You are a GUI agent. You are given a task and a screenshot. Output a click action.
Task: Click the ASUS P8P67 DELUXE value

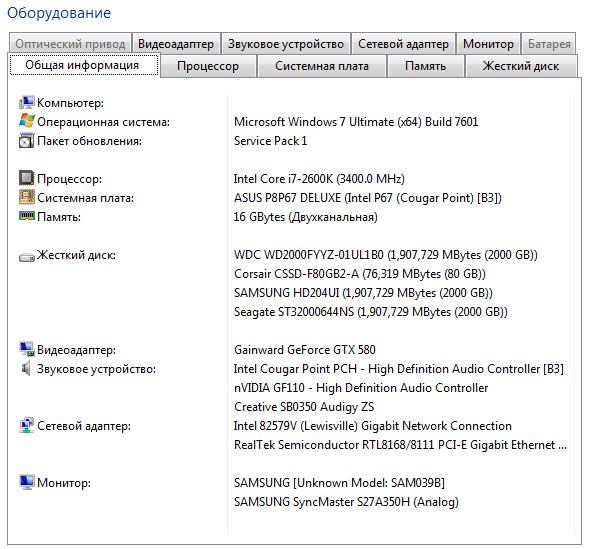click(x=367, y=198)
